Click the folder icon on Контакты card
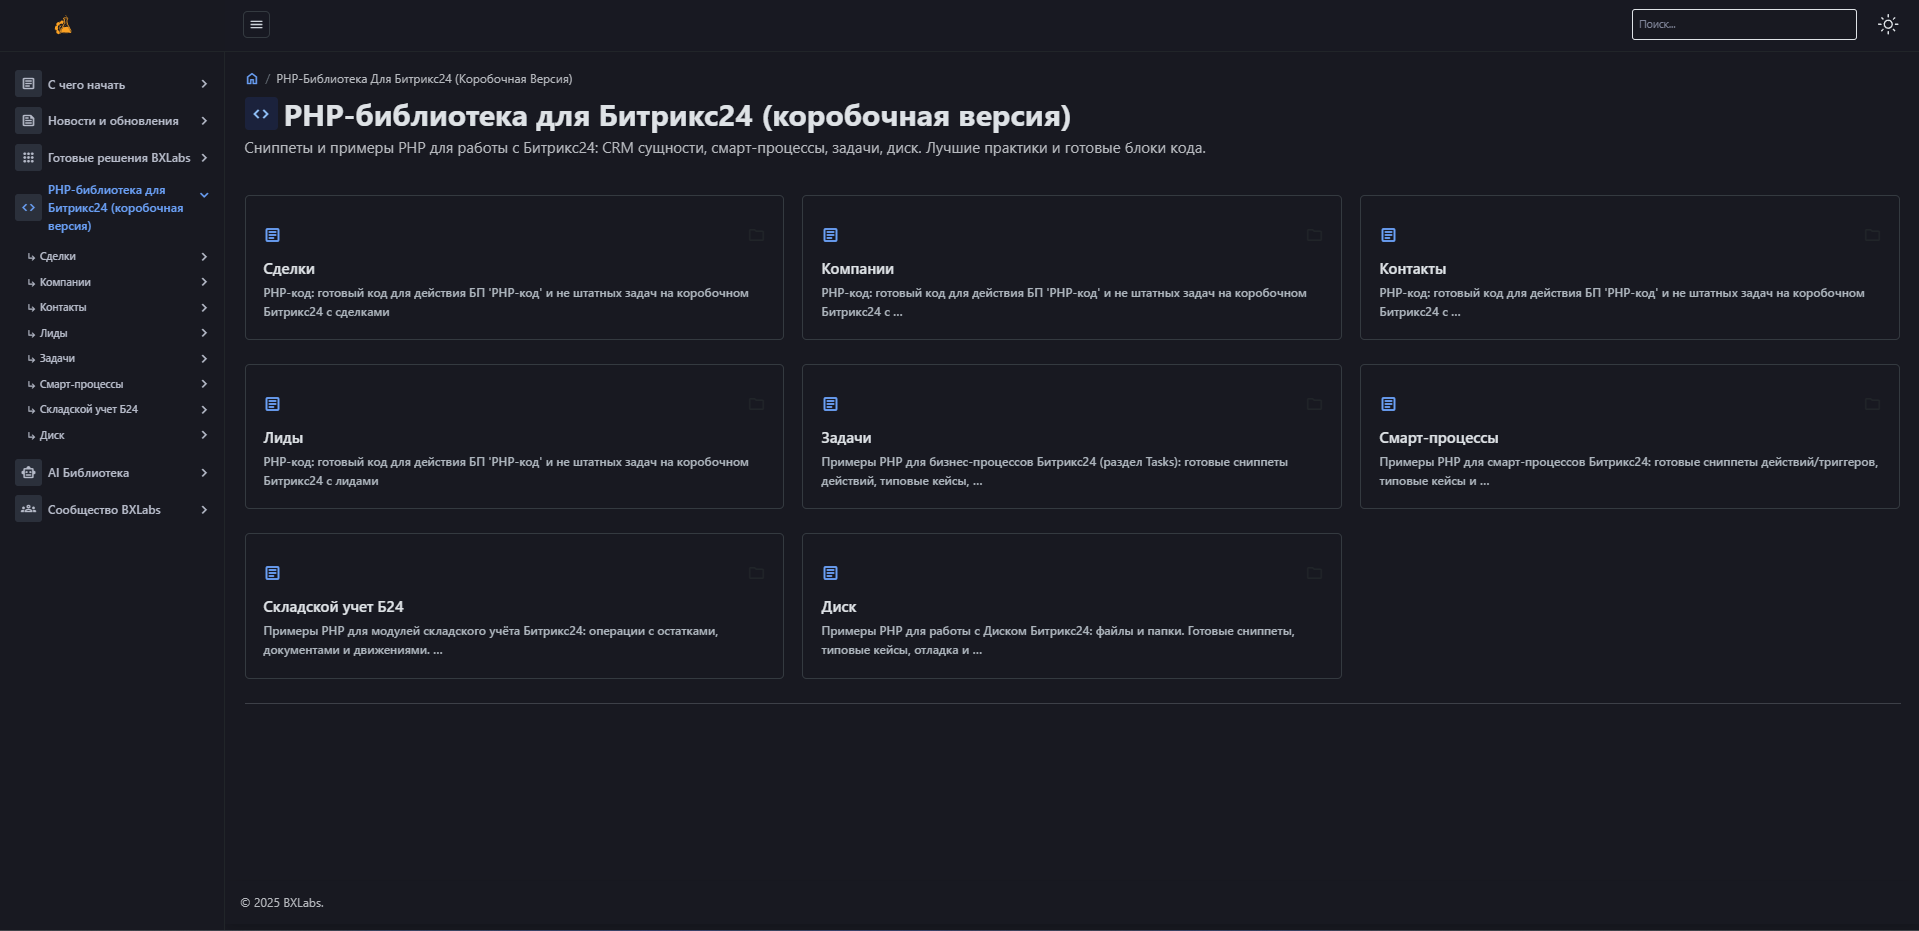This screenshot has width=1919, height=931. point(1872,235)
